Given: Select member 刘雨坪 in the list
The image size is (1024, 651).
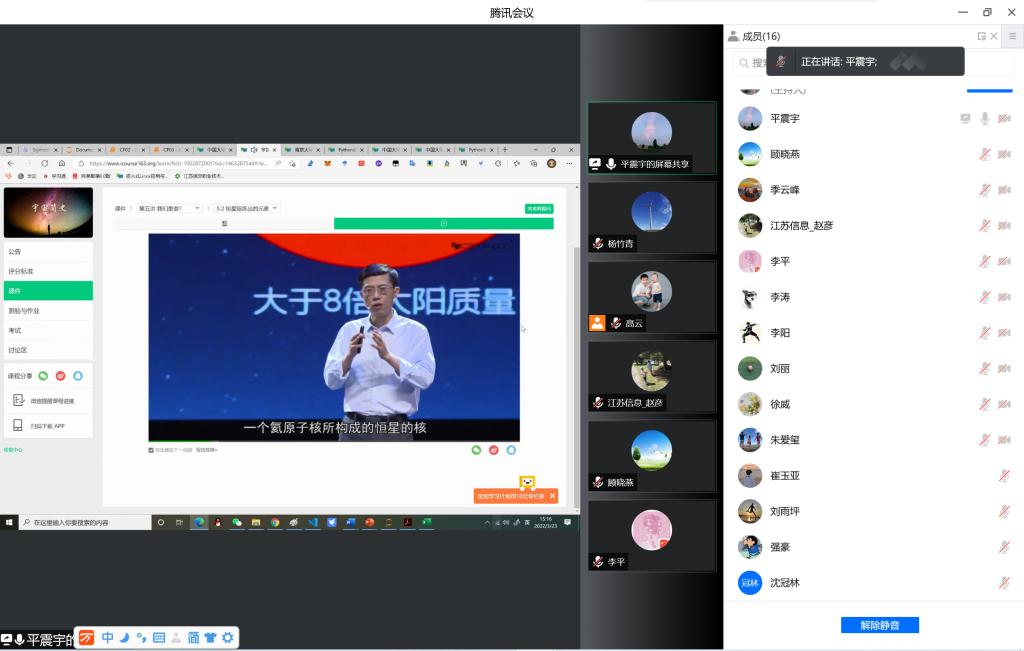Looking at the screenshot, I should point(874,511).
